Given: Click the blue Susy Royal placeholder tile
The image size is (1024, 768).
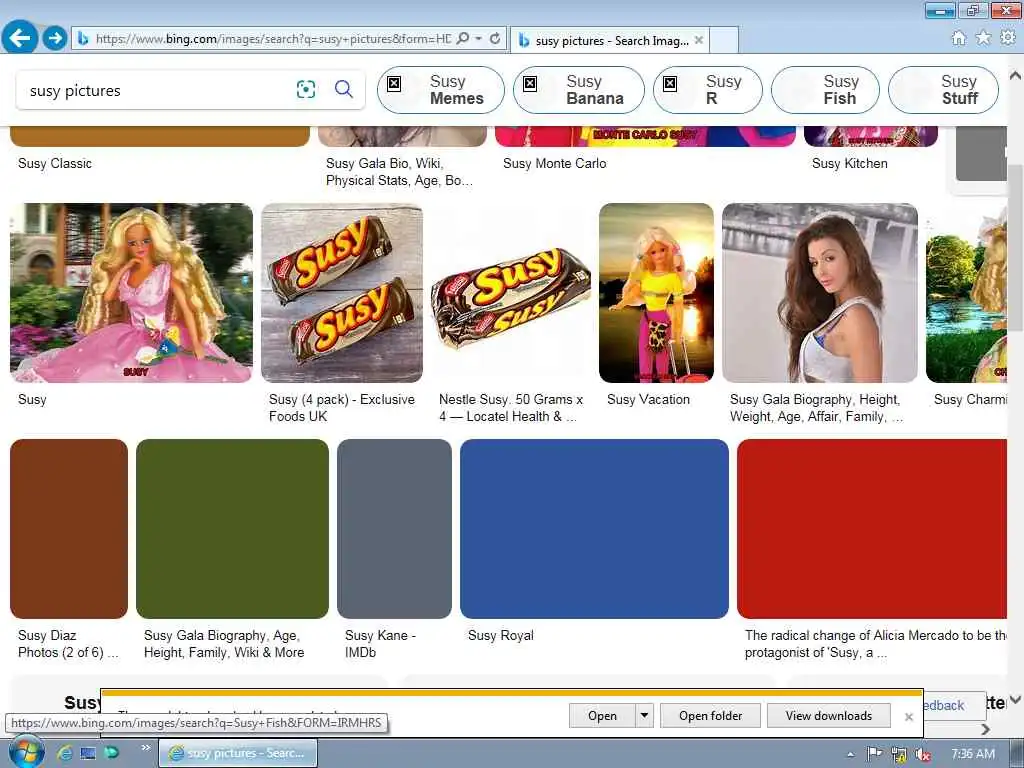Looking at the screenshot, I should click(x=594, y=529).
